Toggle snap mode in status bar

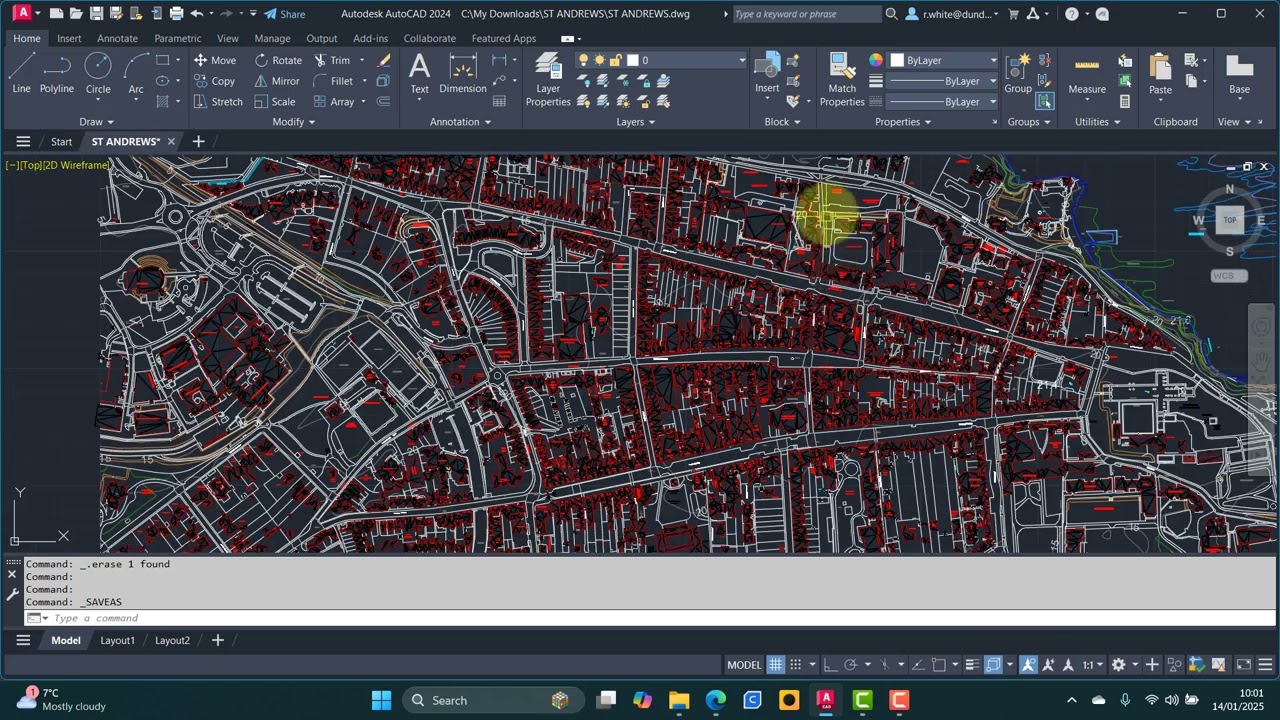pos(796,665)
